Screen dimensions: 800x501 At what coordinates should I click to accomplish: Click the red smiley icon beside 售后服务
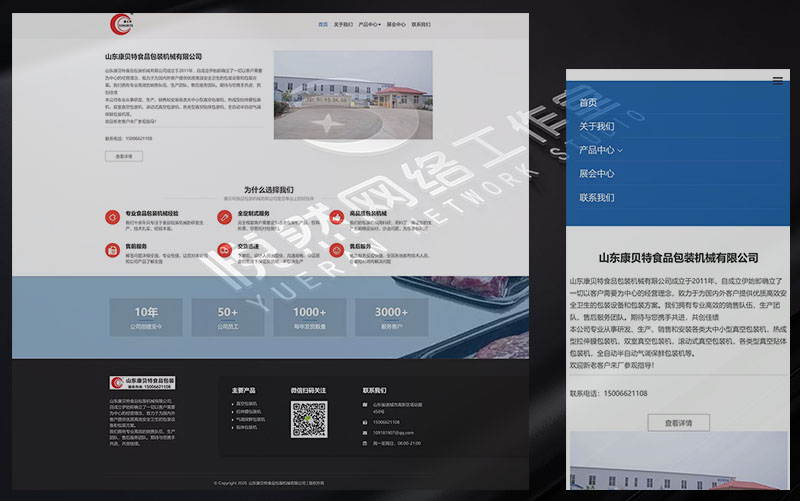pos(336,250)
